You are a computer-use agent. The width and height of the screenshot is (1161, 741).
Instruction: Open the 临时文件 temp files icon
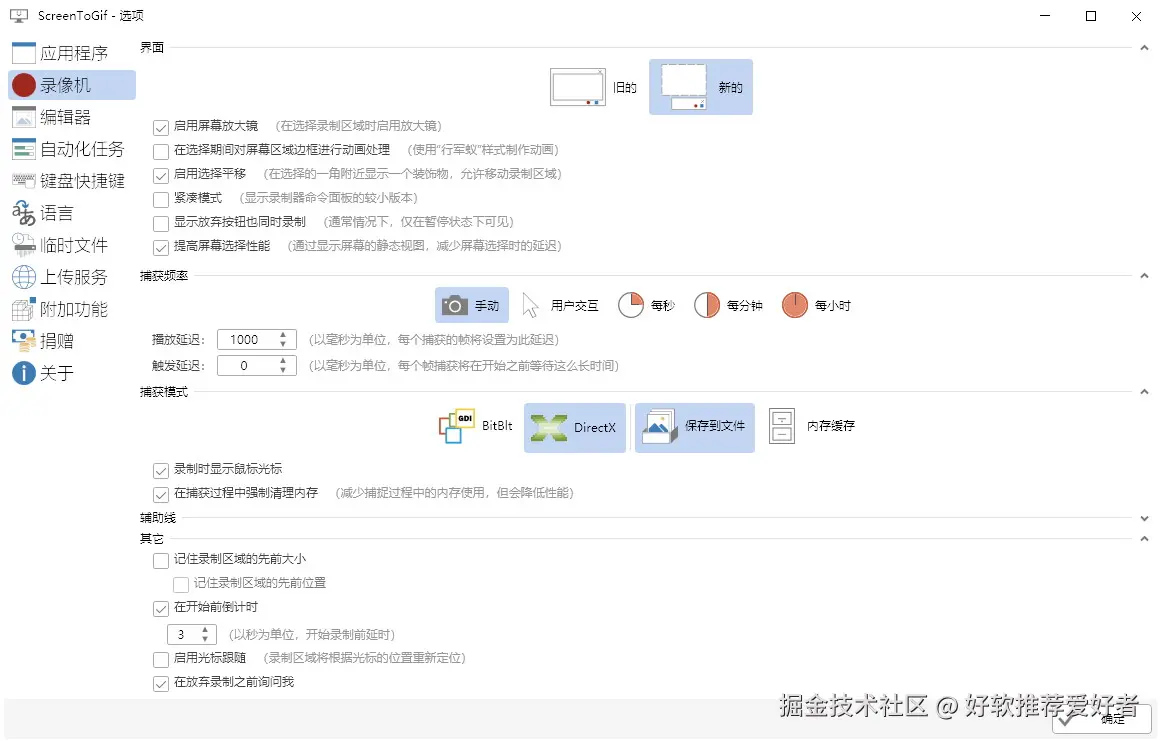pos(24,245)
